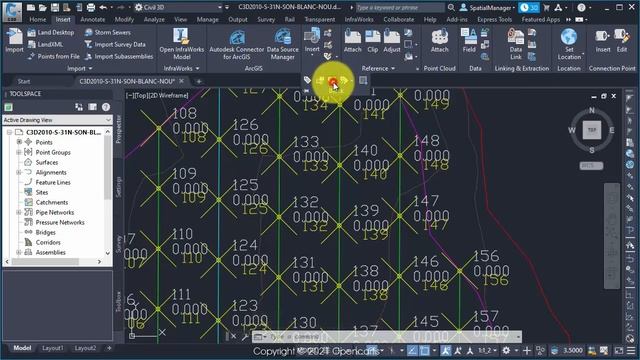The width and height of the screenshot is (640, 360).
Task: Expand the Point Groups node
Action: click(x=19, y=152)
